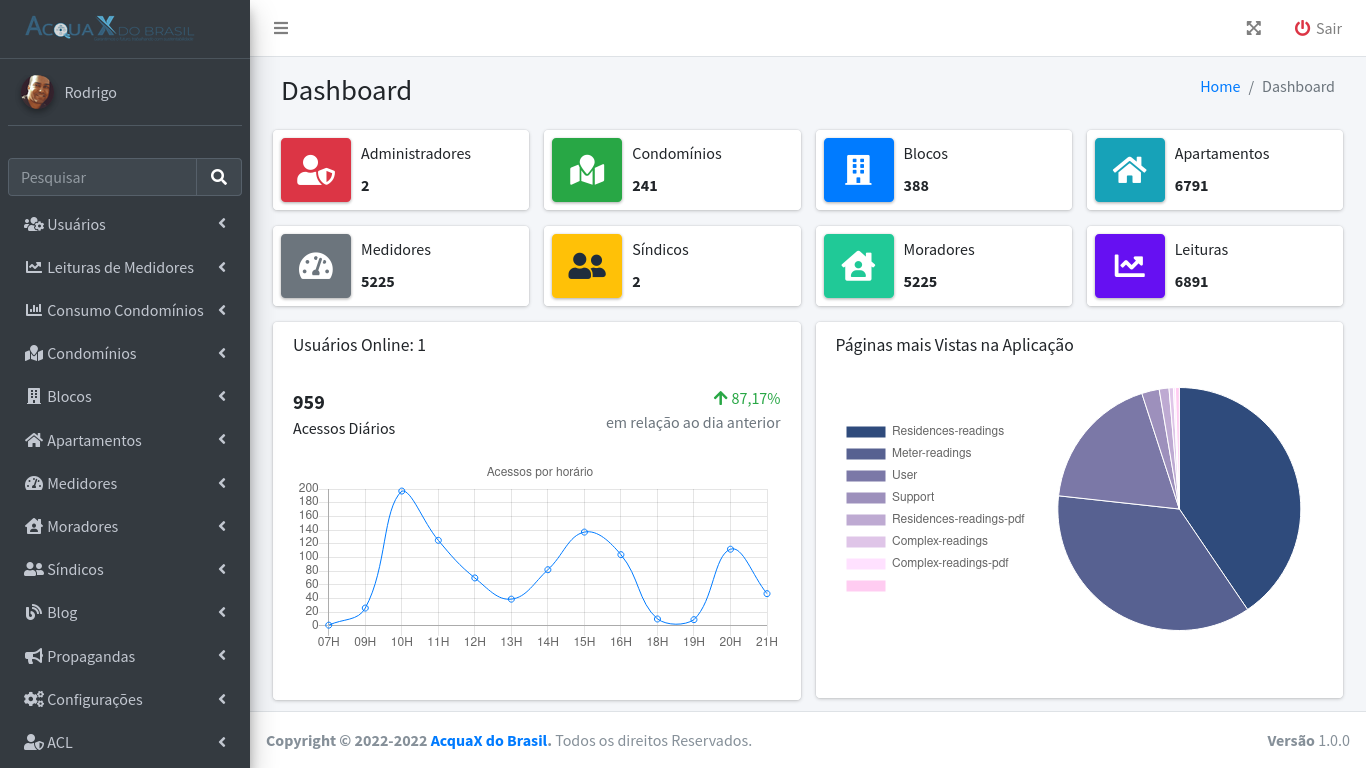Open Leituras de Medidores menu item

click(x=120, y=267)
